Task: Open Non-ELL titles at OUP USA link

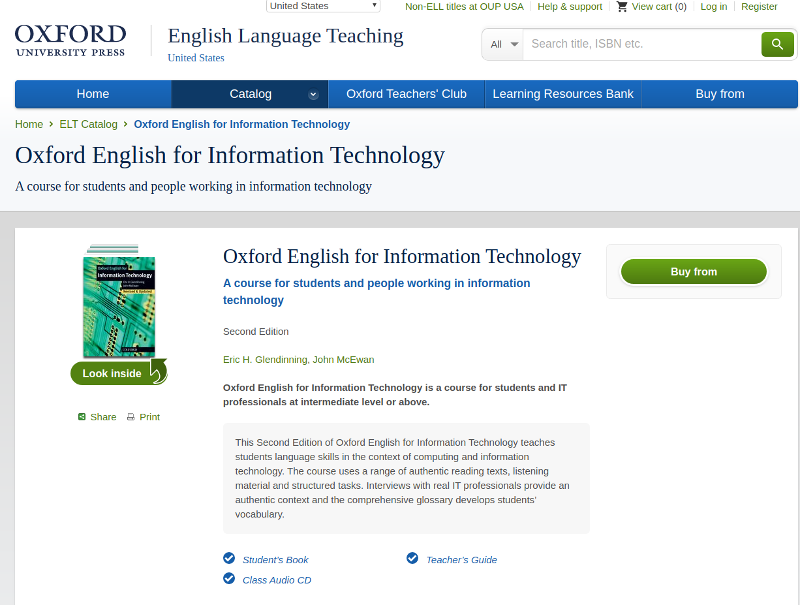Action: coord(464,7)
